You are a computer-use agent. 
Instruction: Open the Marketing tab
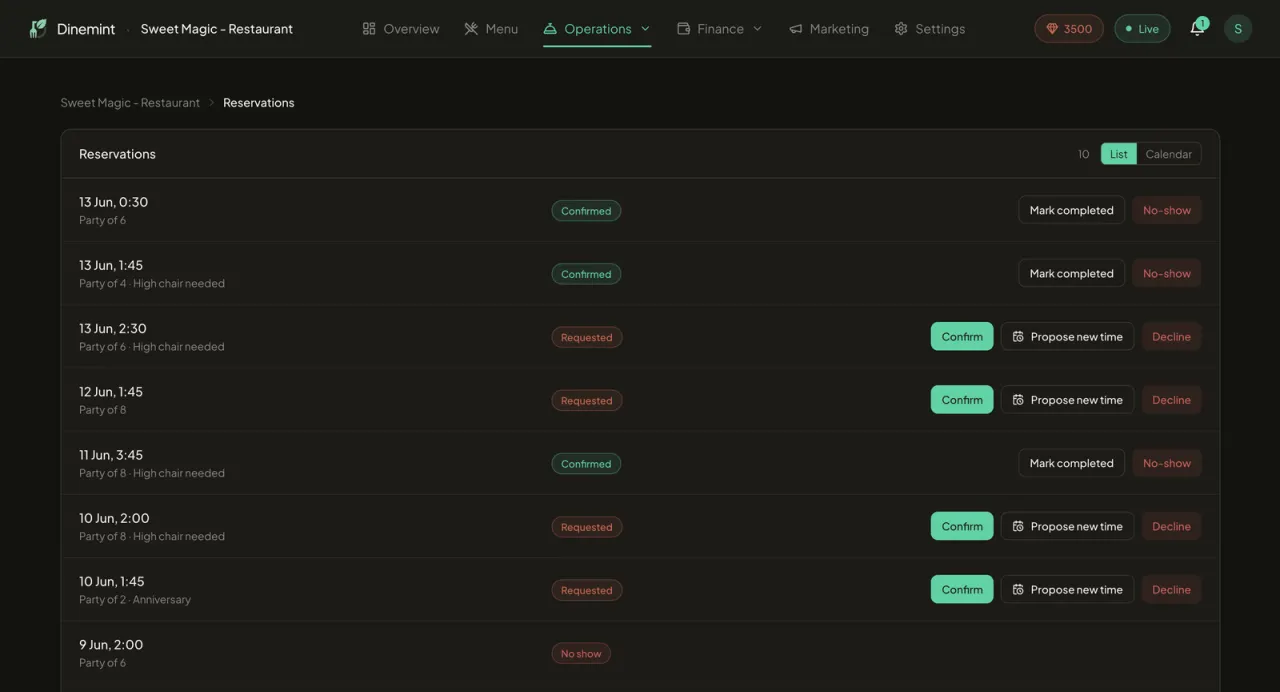tap(829, 29)
